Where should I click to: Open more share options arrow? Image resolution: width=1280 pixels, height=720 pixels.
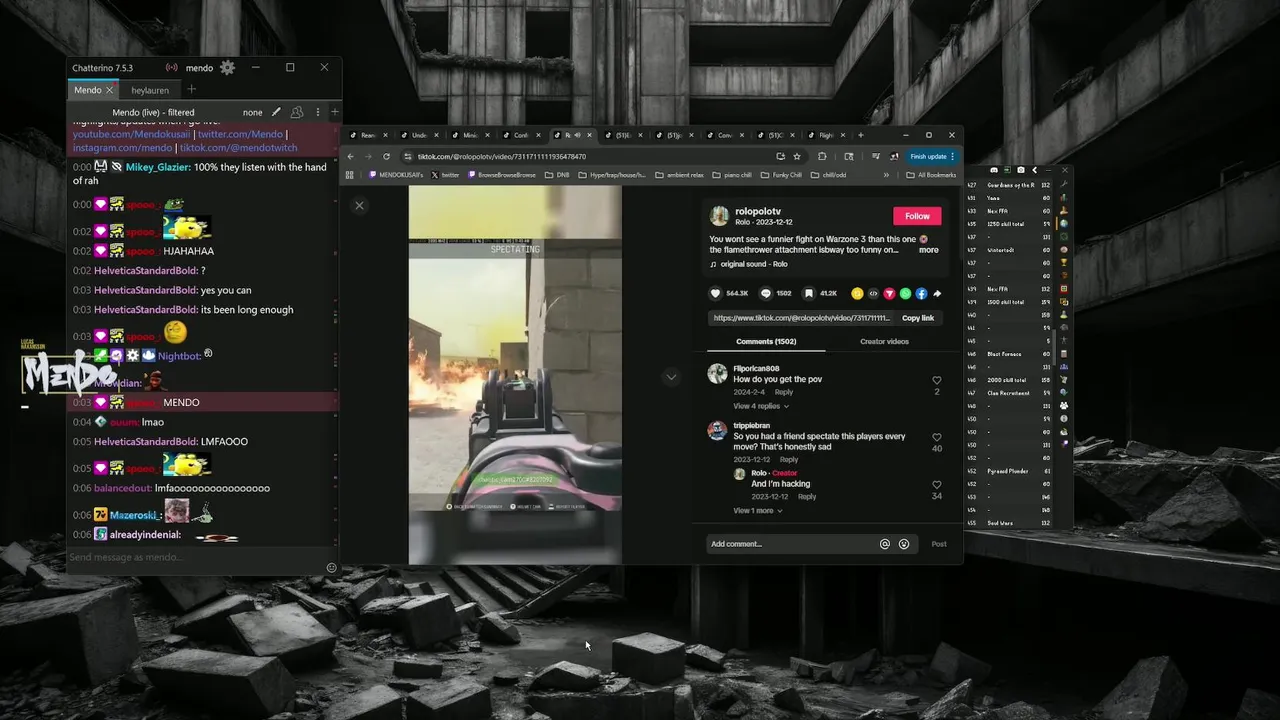[x=937, y=294]
